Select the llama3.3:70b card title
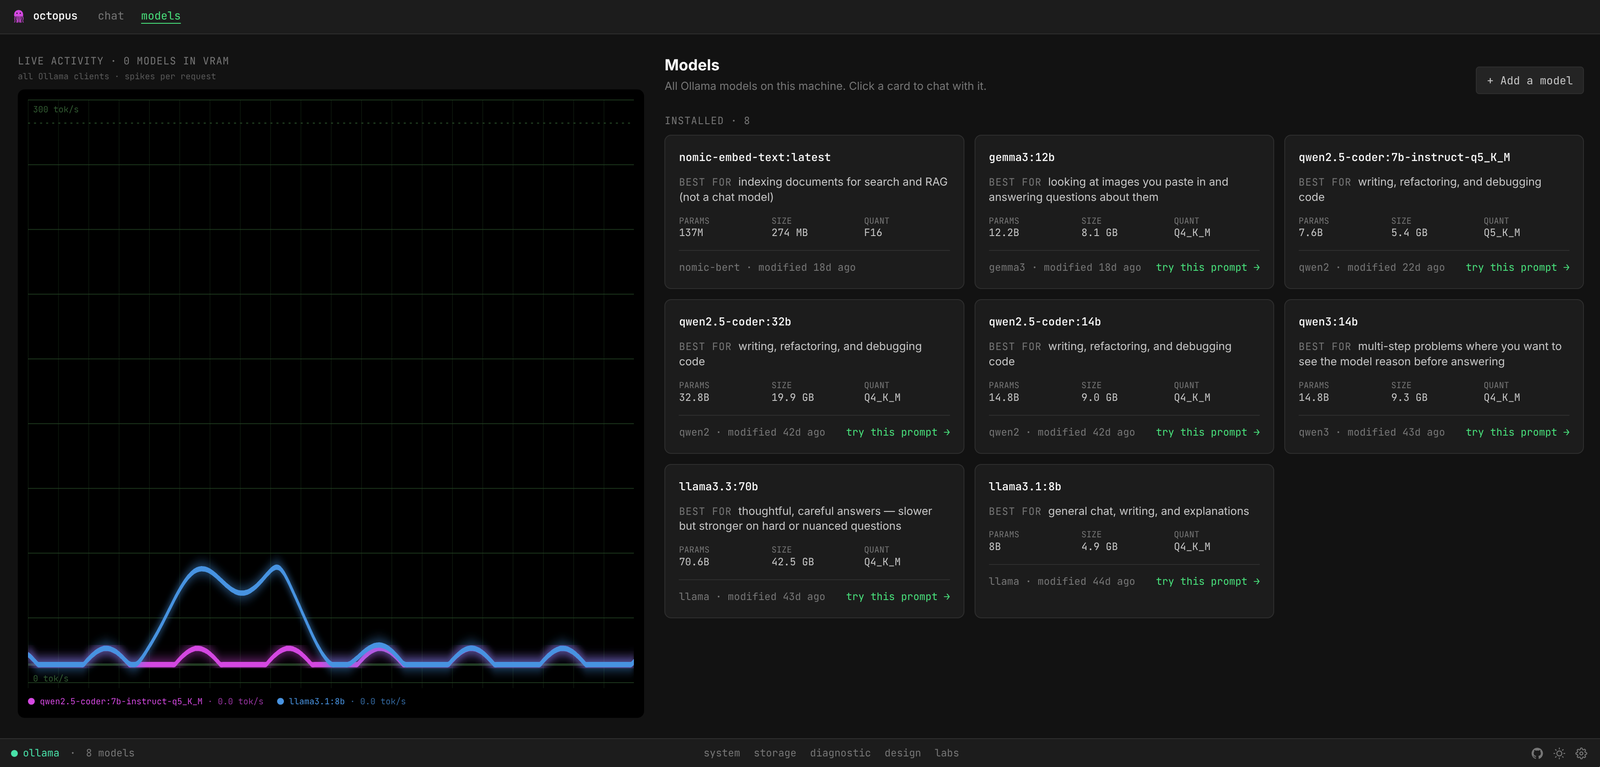 (718, 487)
